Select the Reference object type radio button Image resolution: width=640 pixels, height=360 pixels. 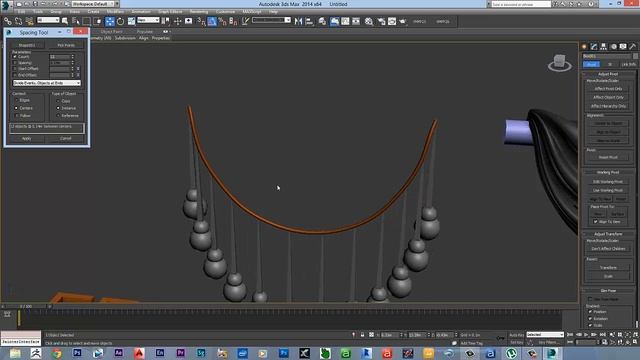[58, 116]
